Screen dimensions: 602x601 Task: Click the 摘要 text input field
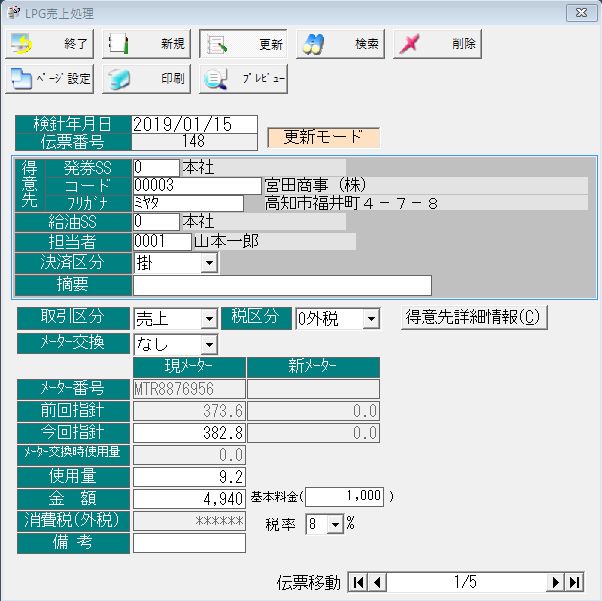pyautogui.click(x=282, y=286)
